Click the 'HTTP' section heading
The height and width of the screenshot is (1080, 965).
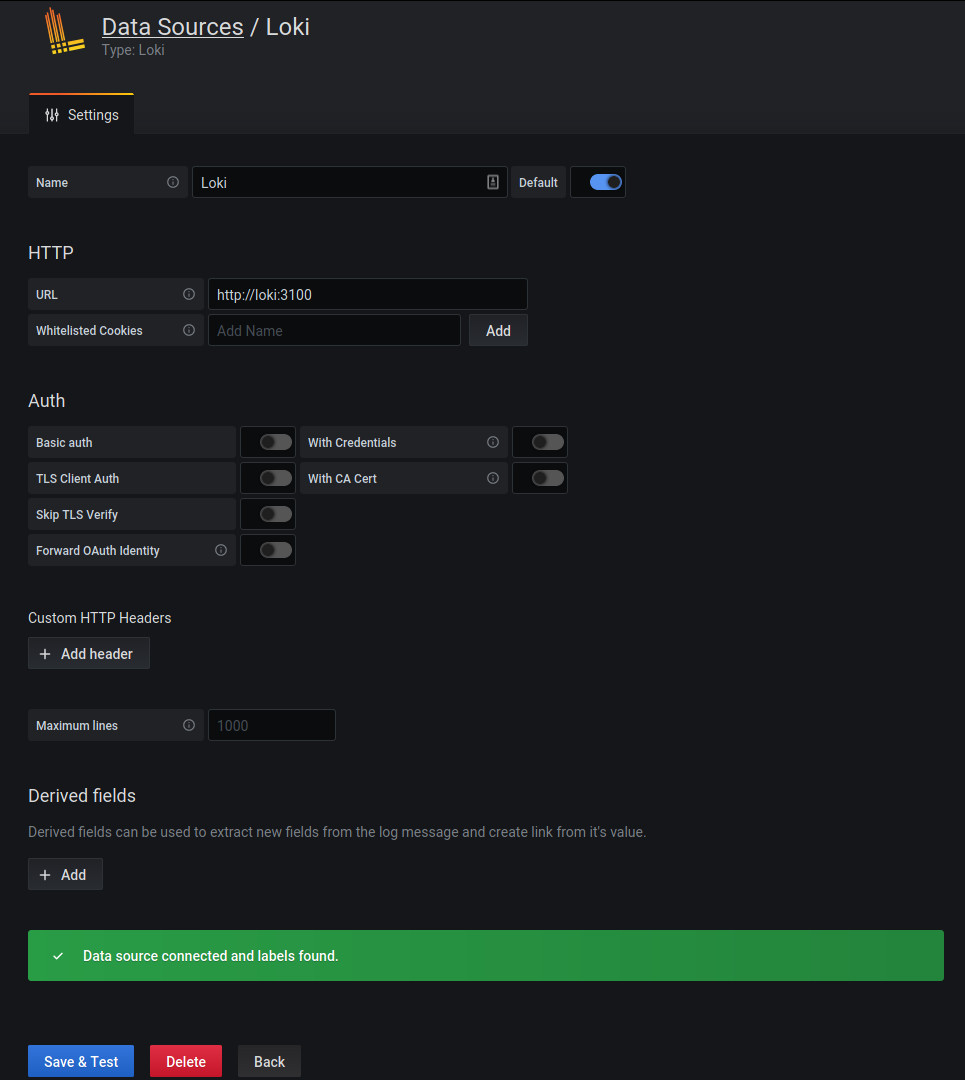point(51,252)
